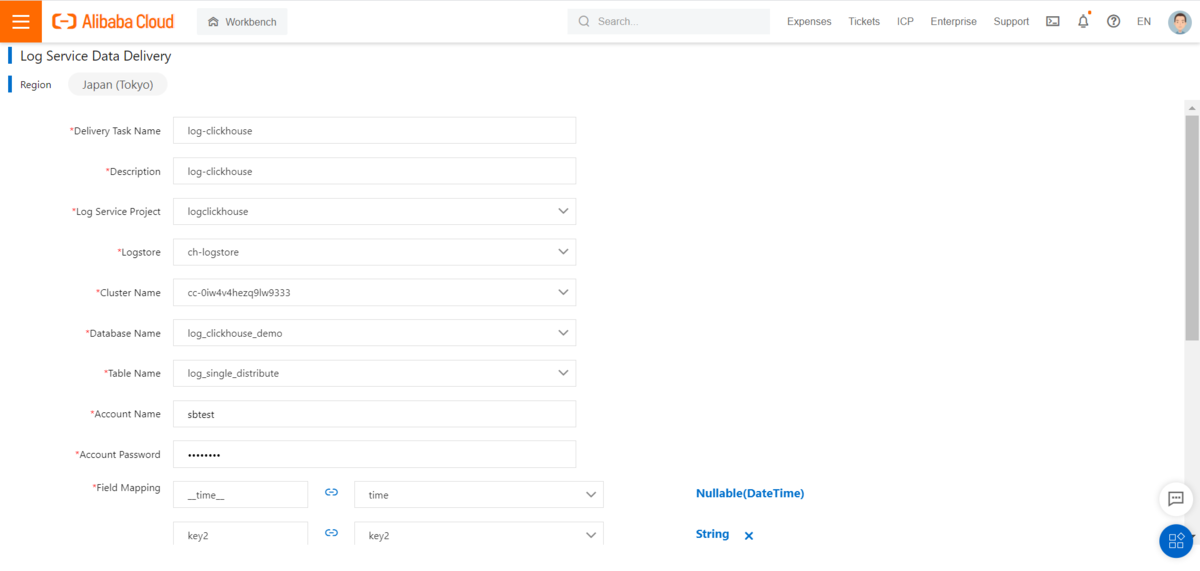Click the search magnifier icon

point(584,21)
